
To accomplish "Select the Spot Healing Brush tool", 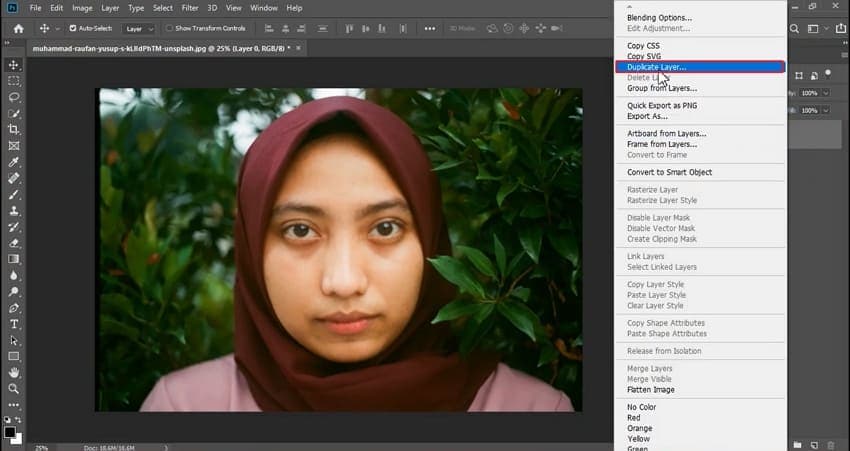I will [14, 178].
